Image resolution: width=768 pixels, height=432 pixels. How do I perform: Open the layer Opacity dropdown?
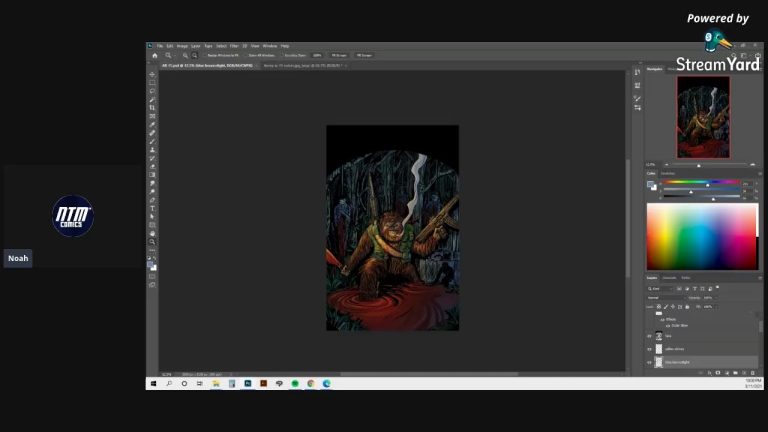710,298
